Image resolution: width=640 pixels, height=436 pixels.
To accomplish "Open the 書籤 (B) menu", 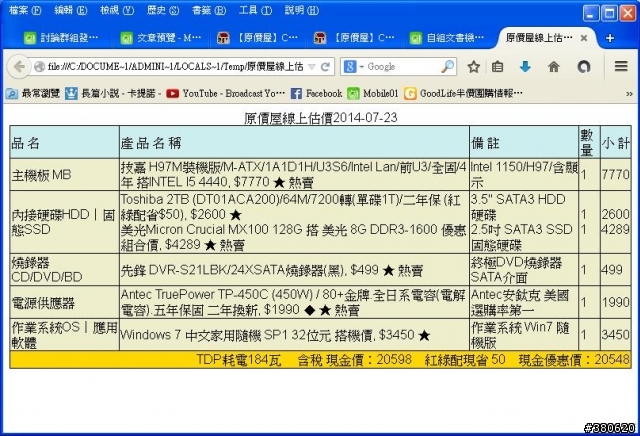I will (209, 10).
